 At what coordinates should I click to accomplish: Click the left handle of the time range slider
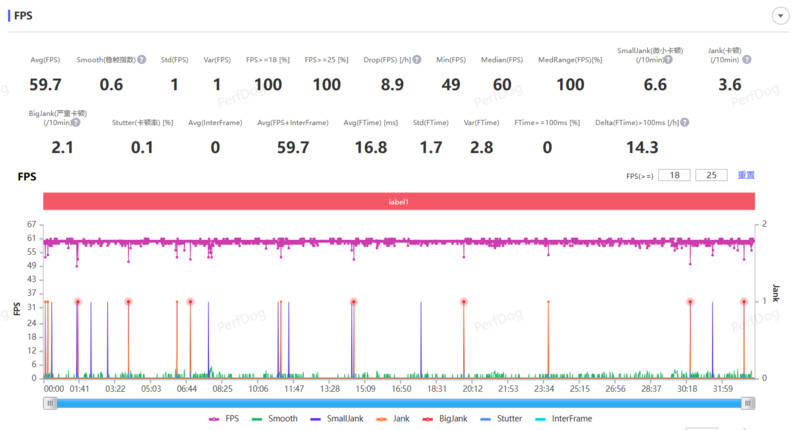coord(50,403)
